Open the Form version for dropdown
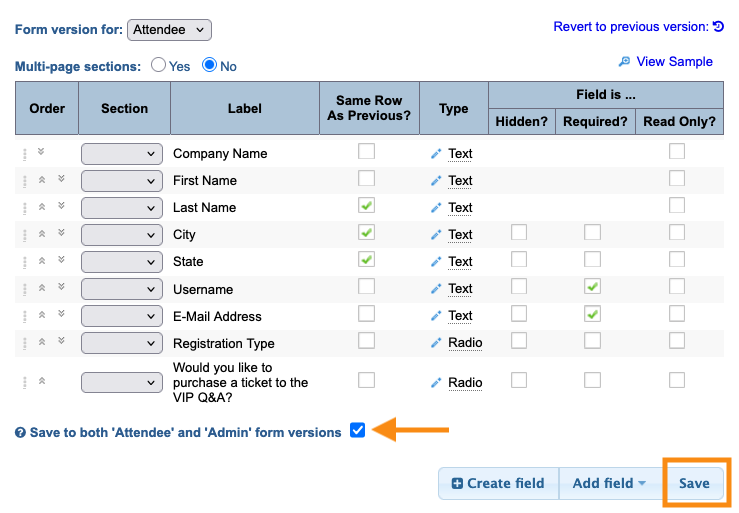739x513 pixels. tap(169, 30)
